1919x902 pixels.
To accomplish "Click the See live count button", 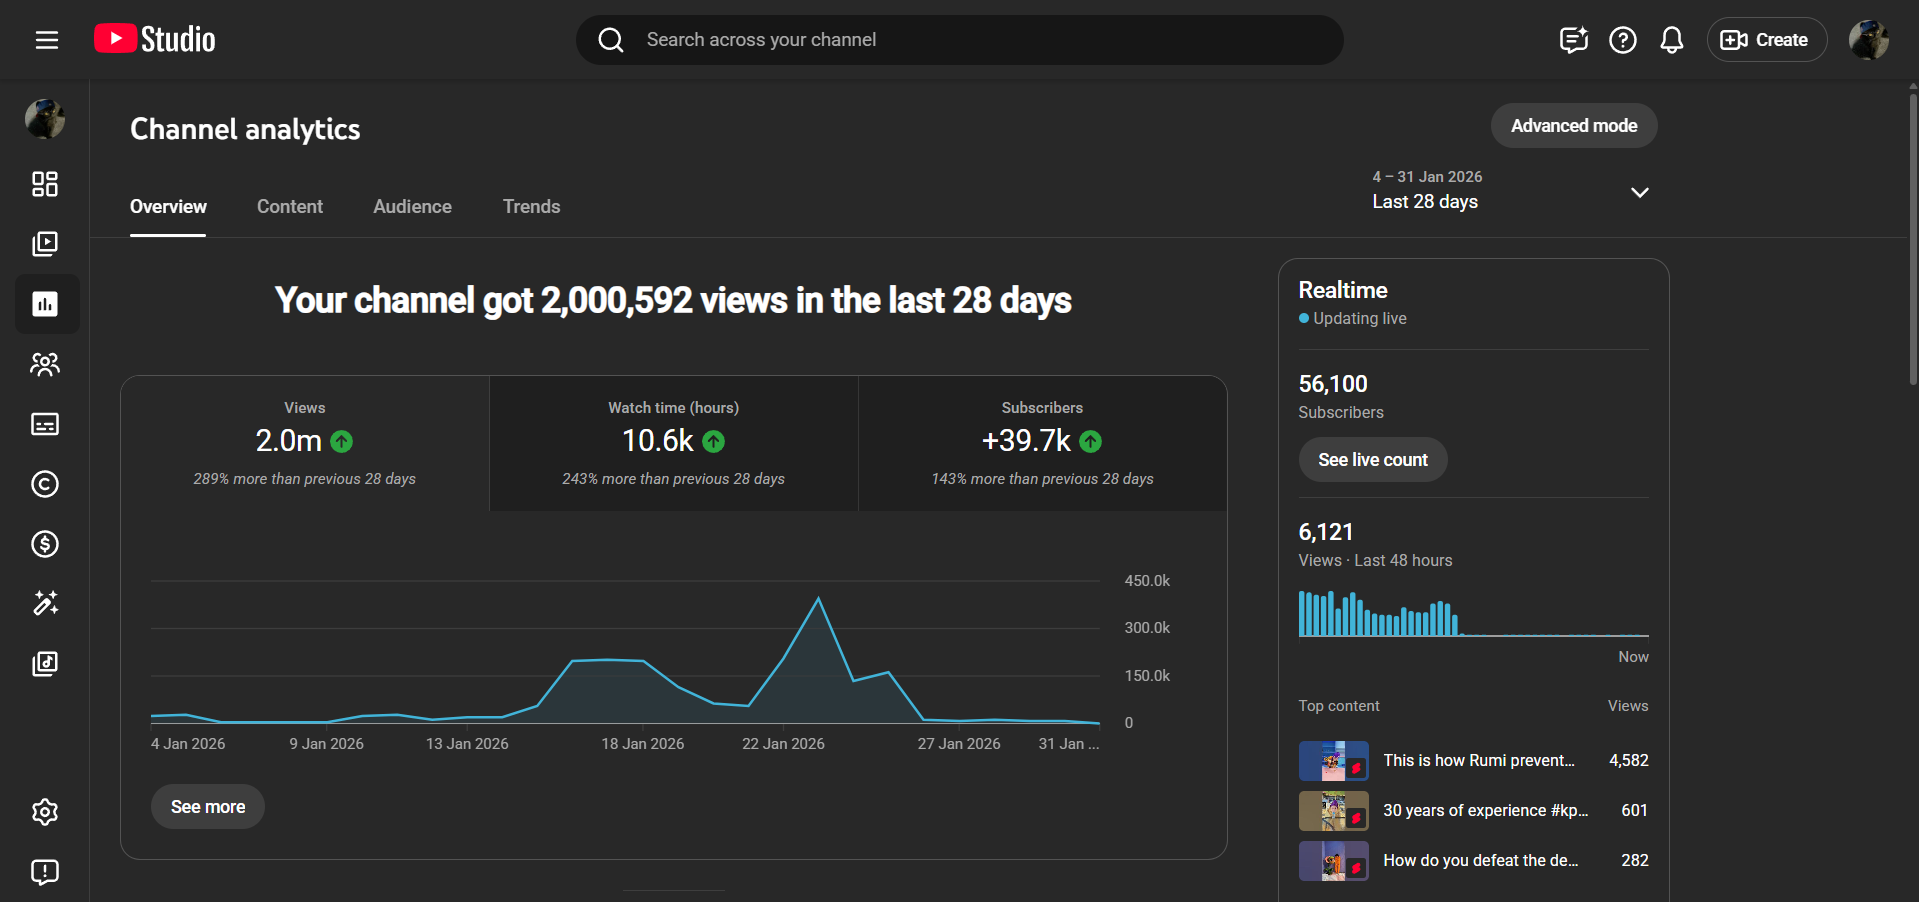I will [x=1372, y=460].
